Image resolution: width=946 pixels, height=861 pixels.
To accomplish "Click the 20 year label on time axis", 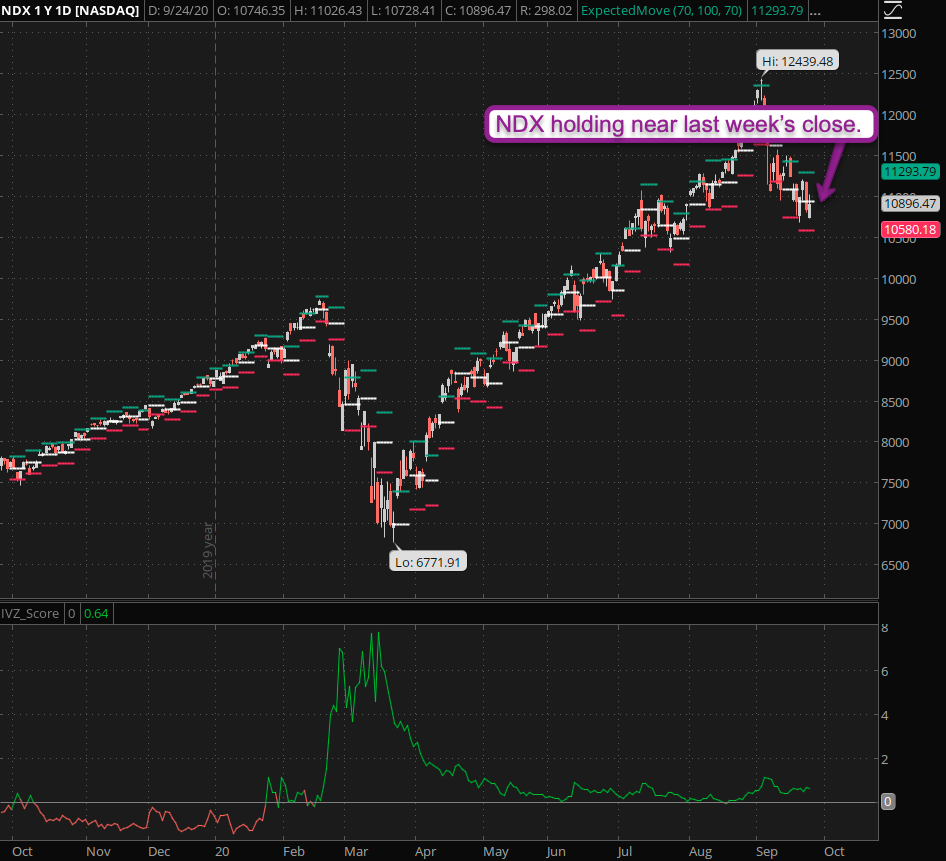I will tap(222, 851).
